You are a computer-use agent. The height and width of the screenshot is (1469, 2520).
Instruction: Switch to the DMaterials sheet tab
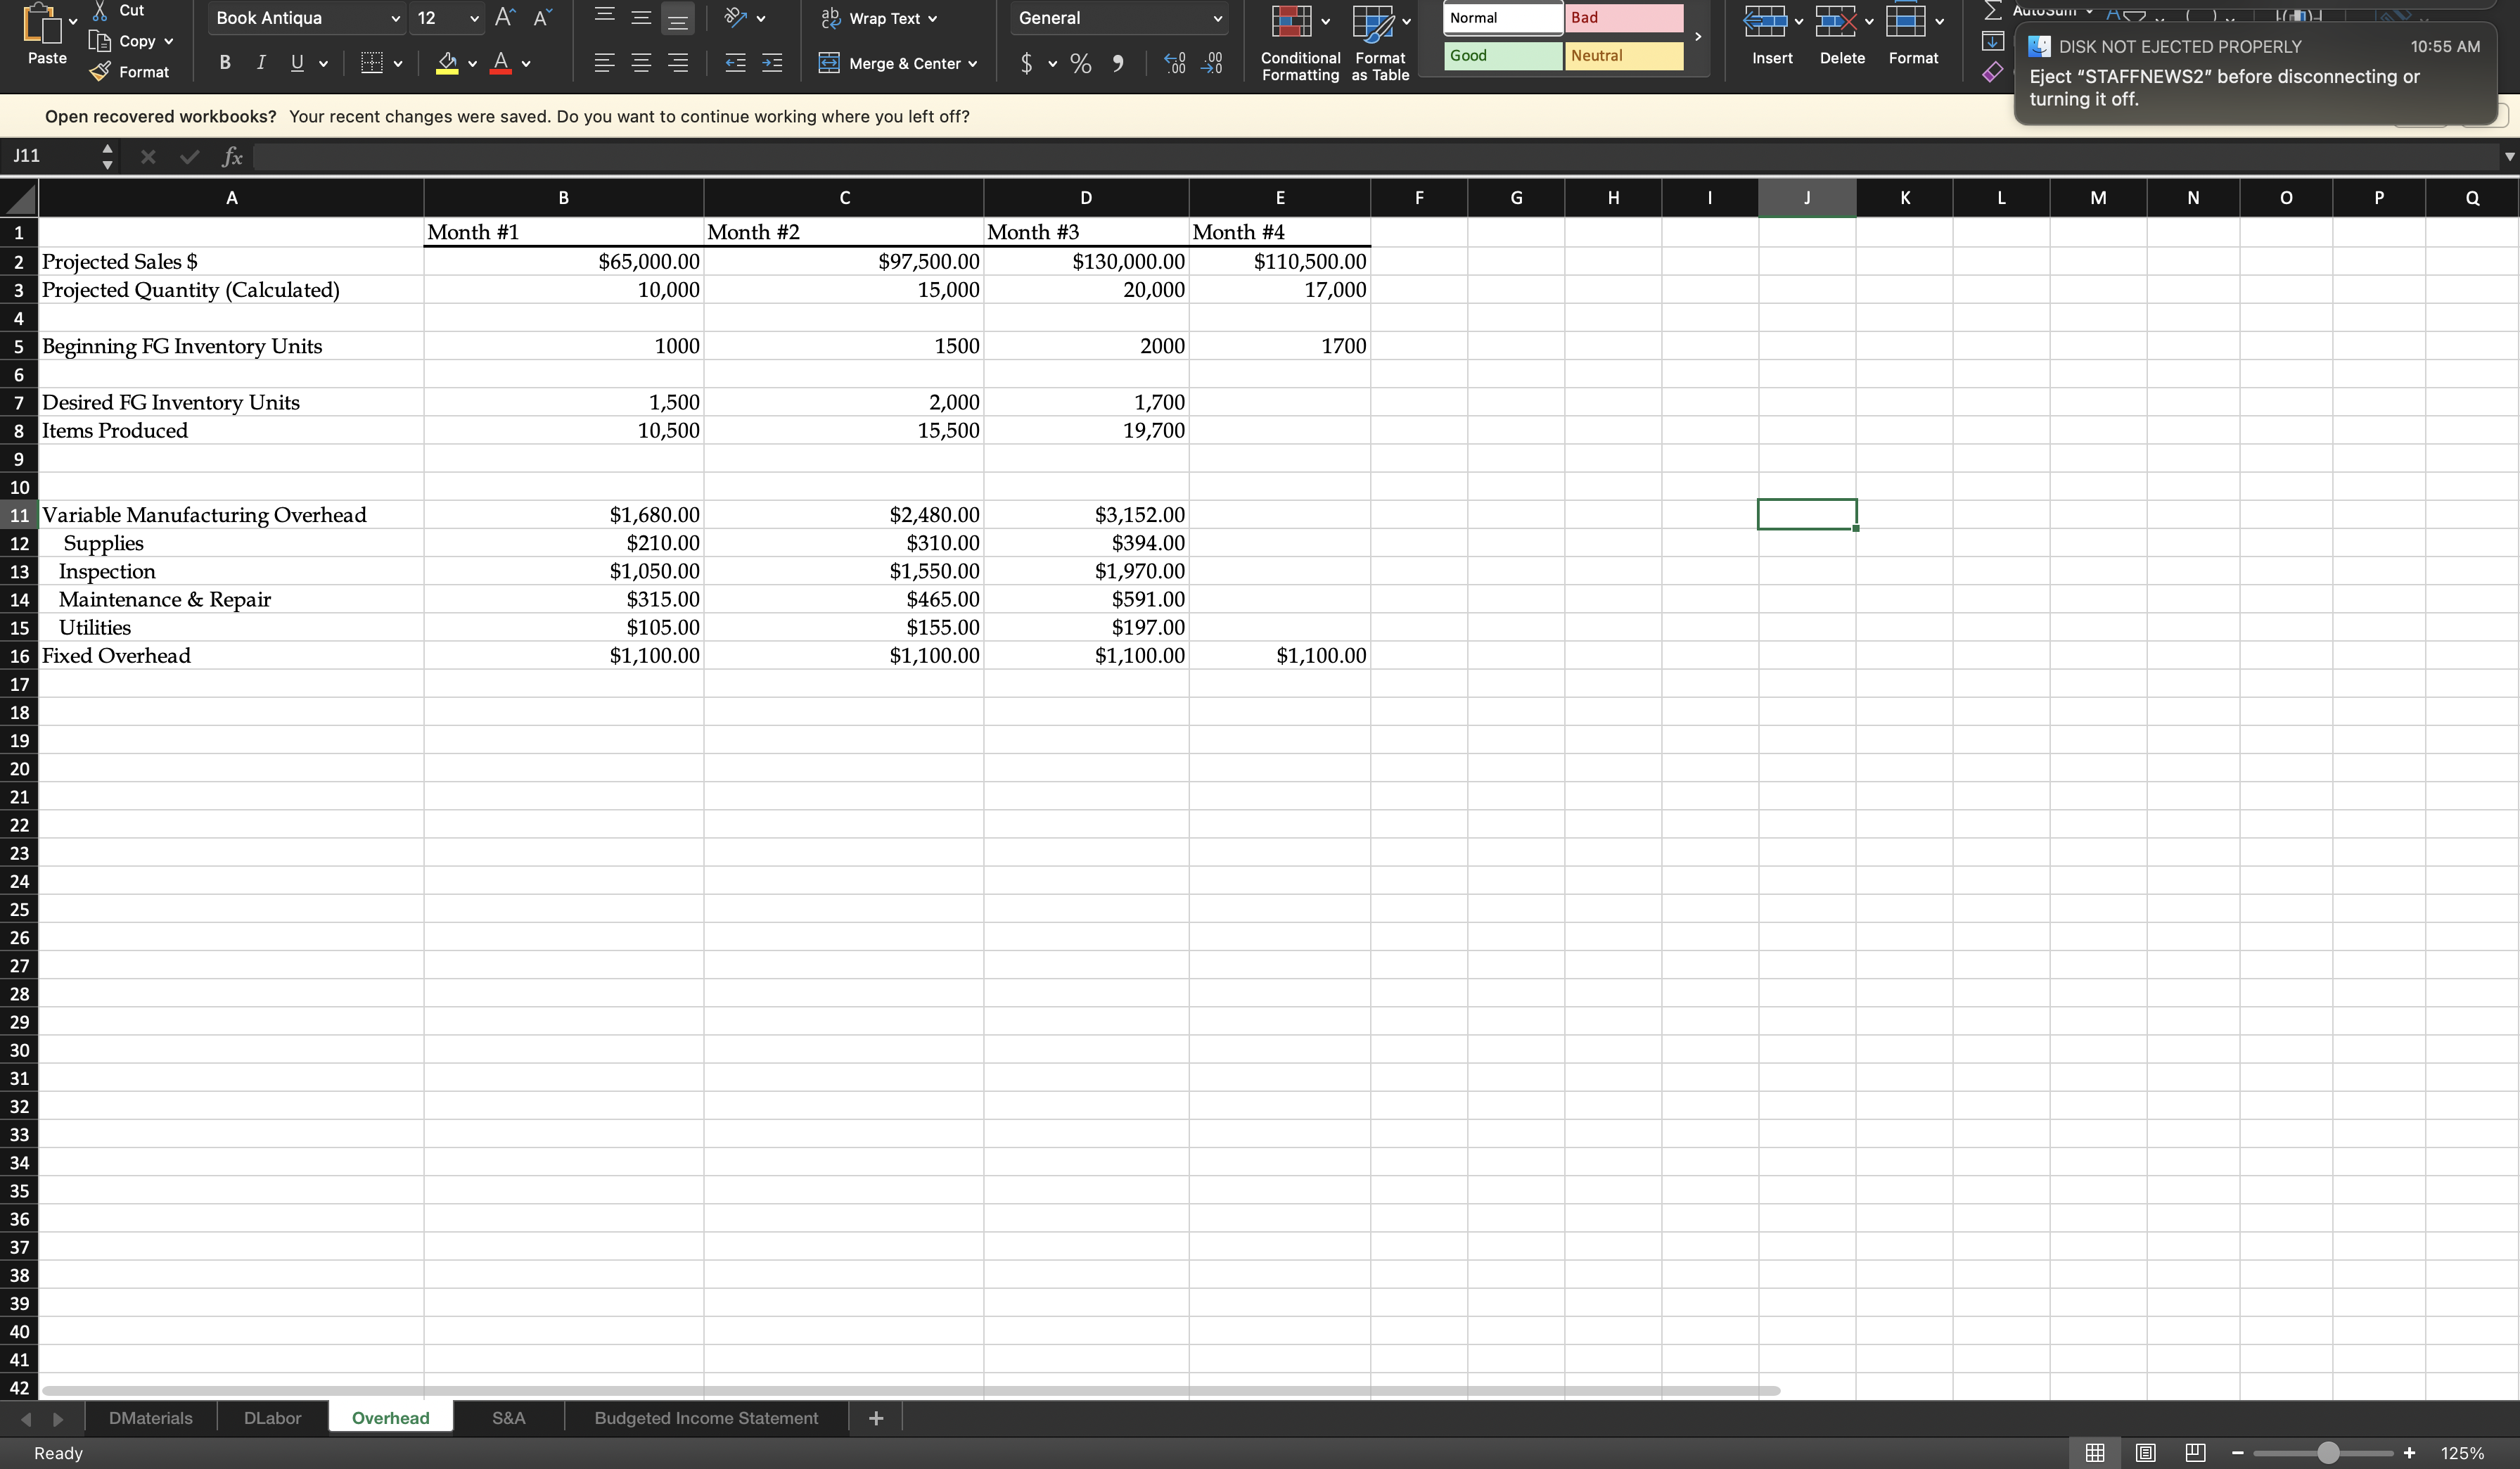click(x=150, y=1417)
